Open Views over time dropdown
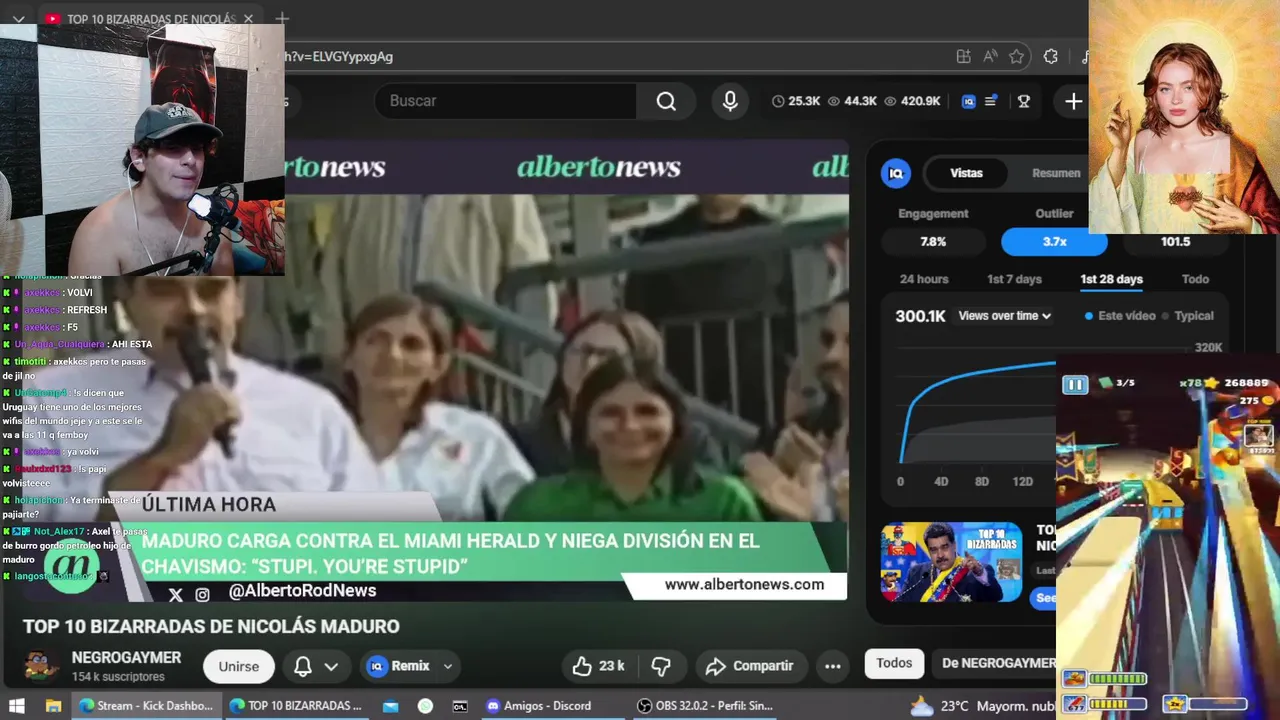1280x720 pixels. (1004, 316)
